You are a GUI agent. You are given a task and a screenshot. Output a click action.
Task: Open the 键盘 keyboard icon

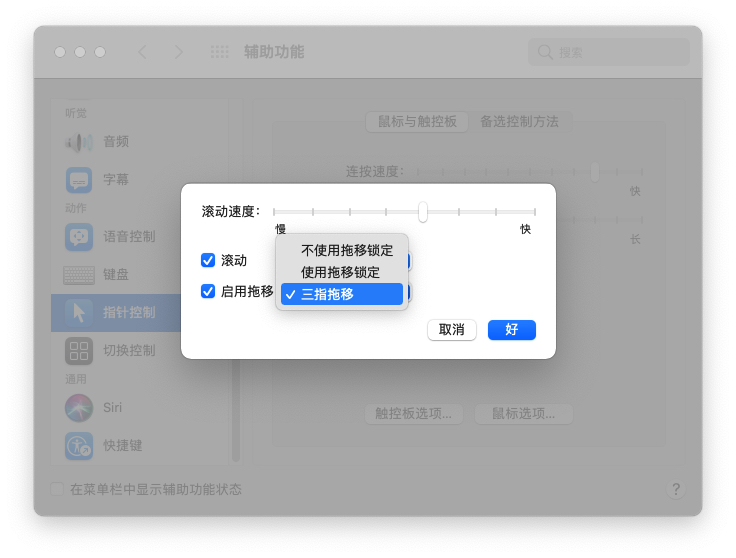[x=78, y=275]
